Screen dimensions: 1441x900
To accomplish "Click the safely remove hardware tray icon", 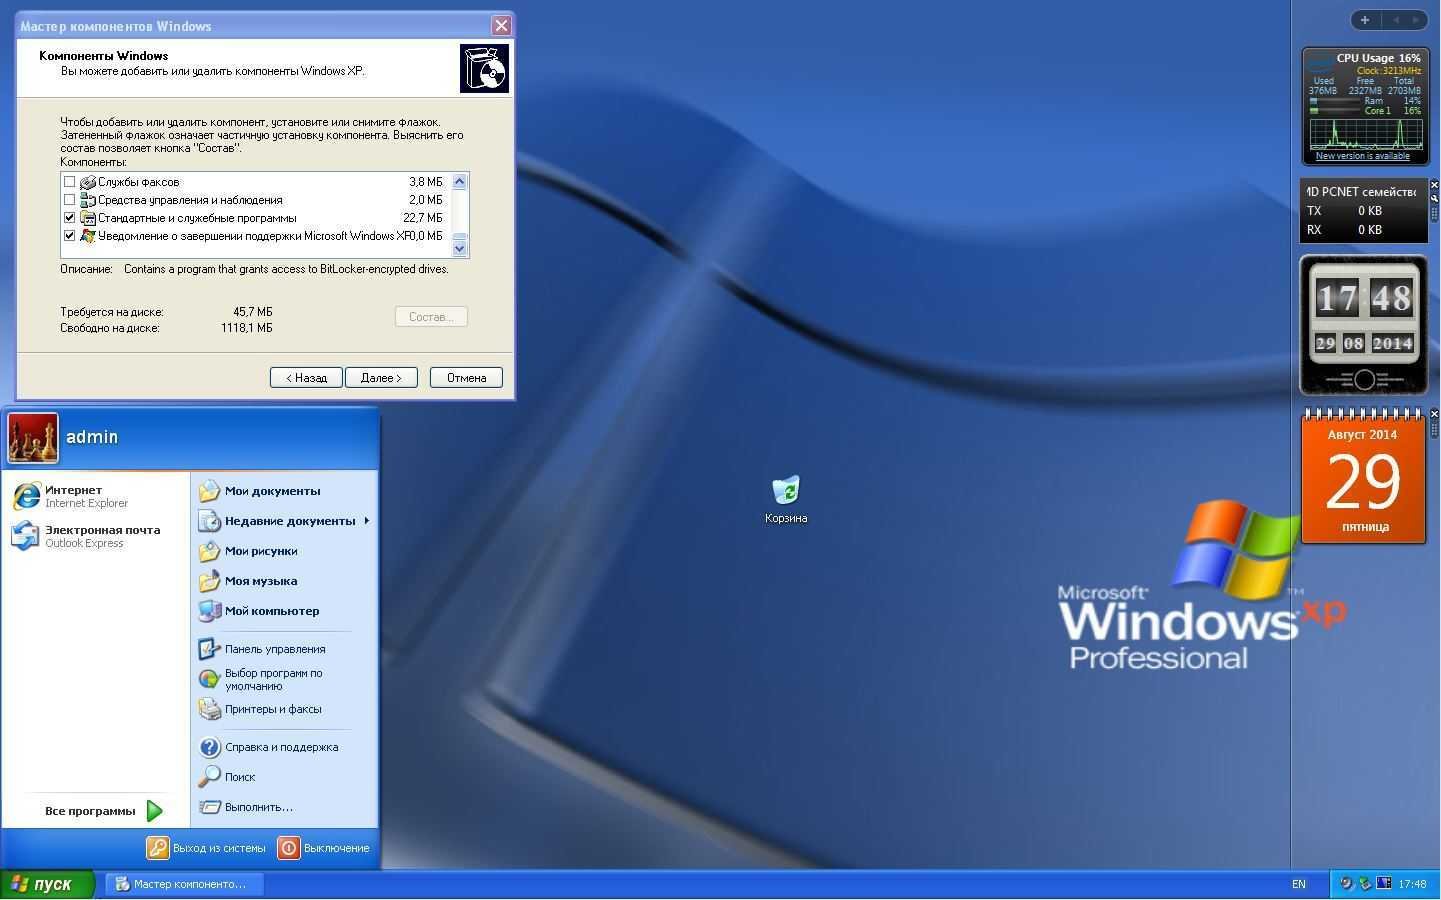I will (1365, 884).
